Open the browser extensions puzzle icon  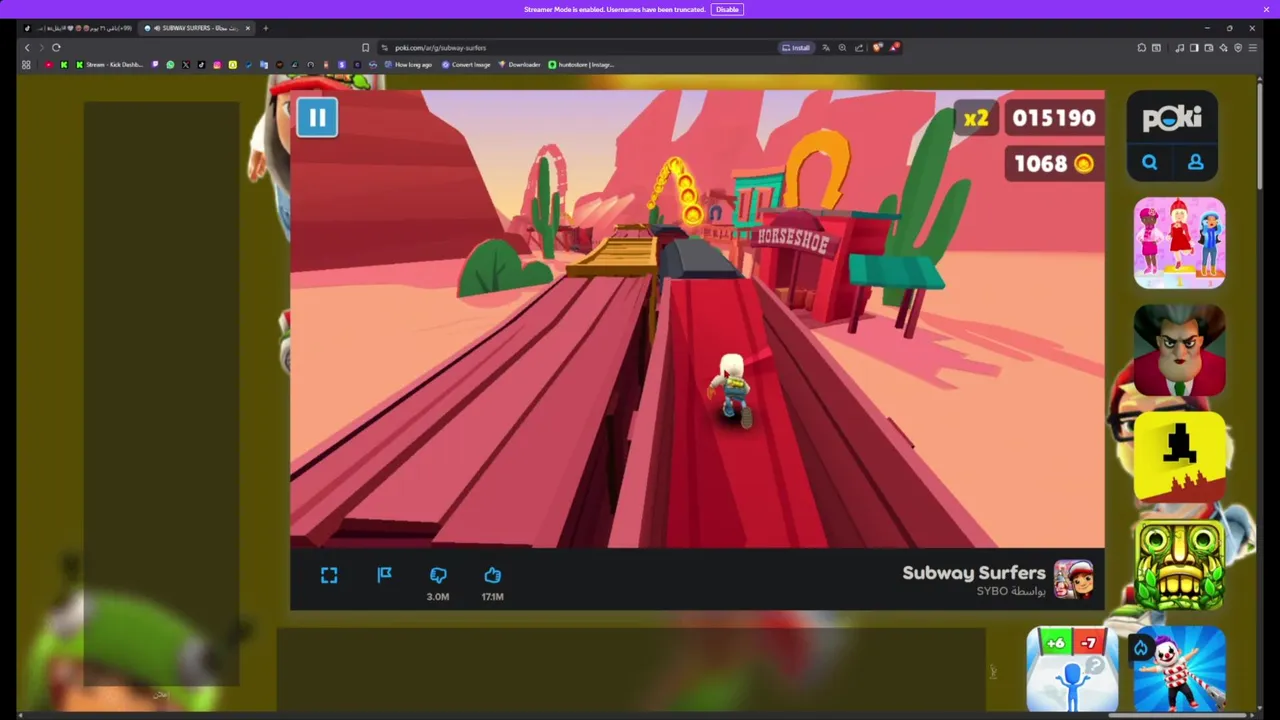coord(1142,48)
